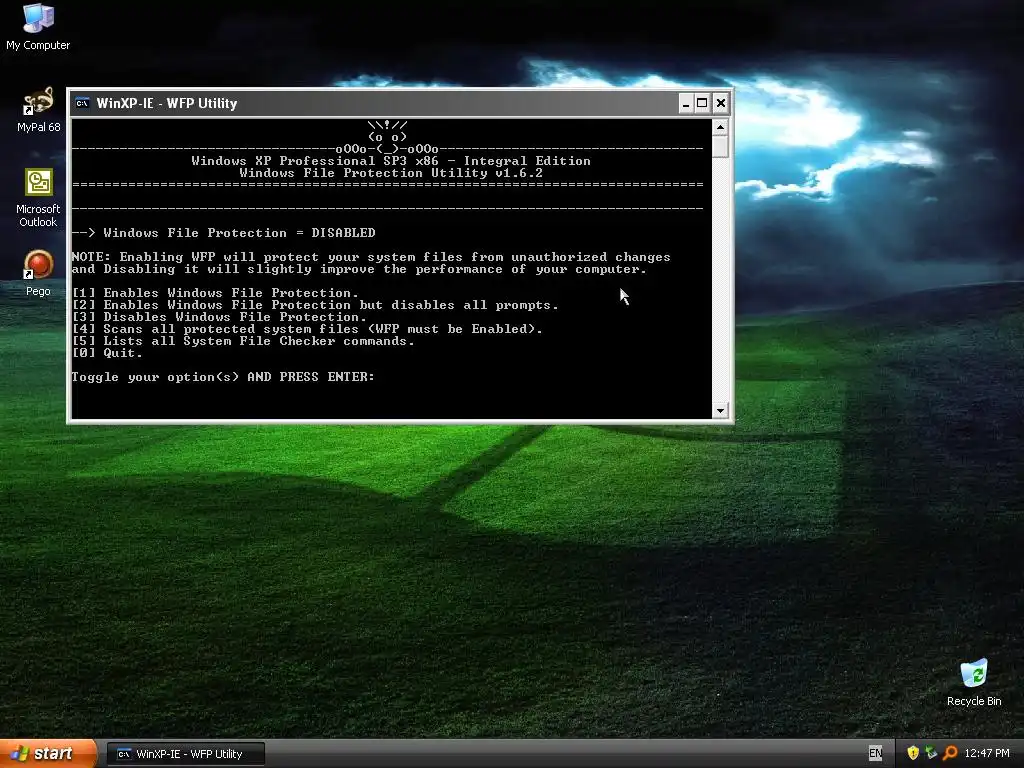This screenshot has height=768, width=1024.
Task: Click the 'Windows File Protection Utility v1.6.2' heading
Action: (x=391, y=173)
